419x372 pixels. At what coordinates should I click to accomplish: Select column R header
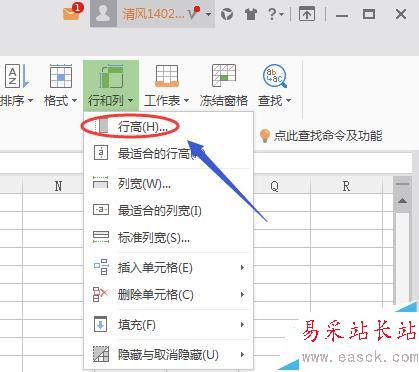[347, 186]
